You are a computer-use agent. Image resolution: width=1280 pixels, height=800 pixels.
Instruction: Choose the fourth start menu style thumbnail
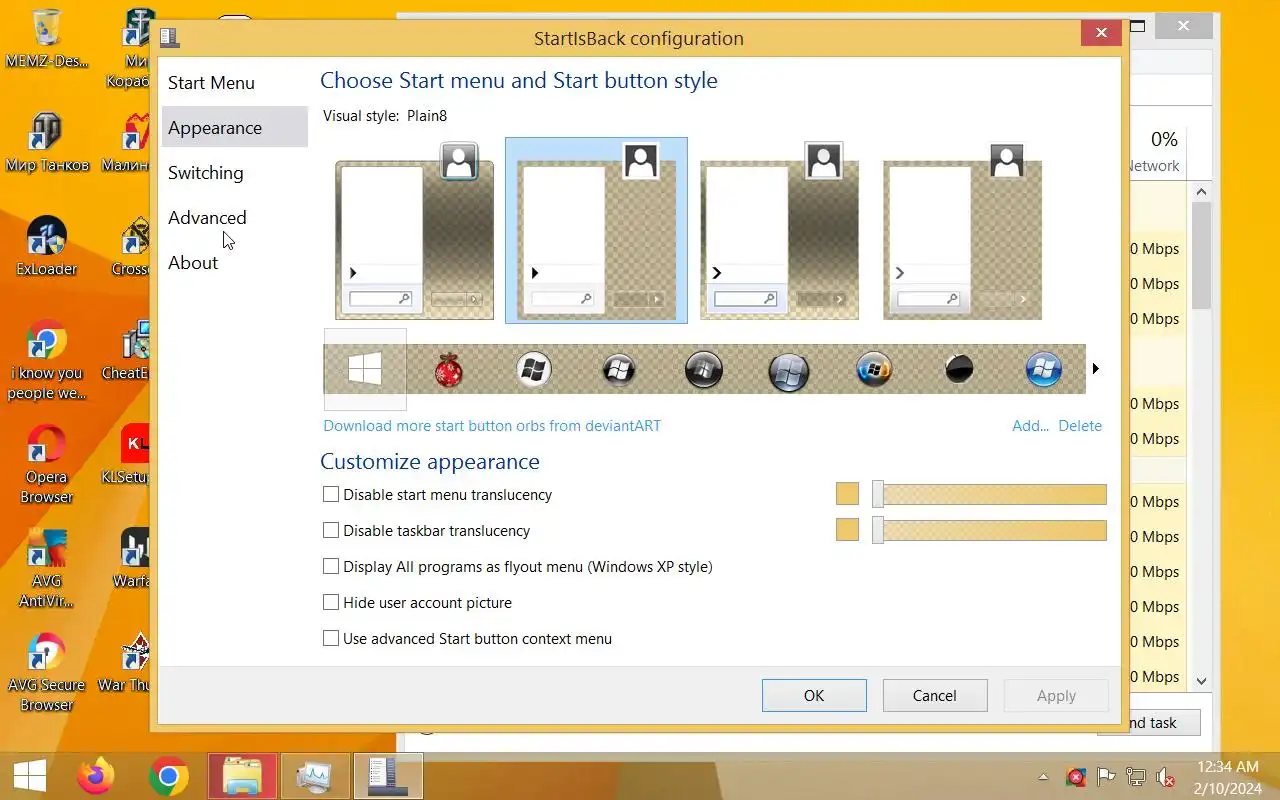pyautogui.click(x=962, y=231)
